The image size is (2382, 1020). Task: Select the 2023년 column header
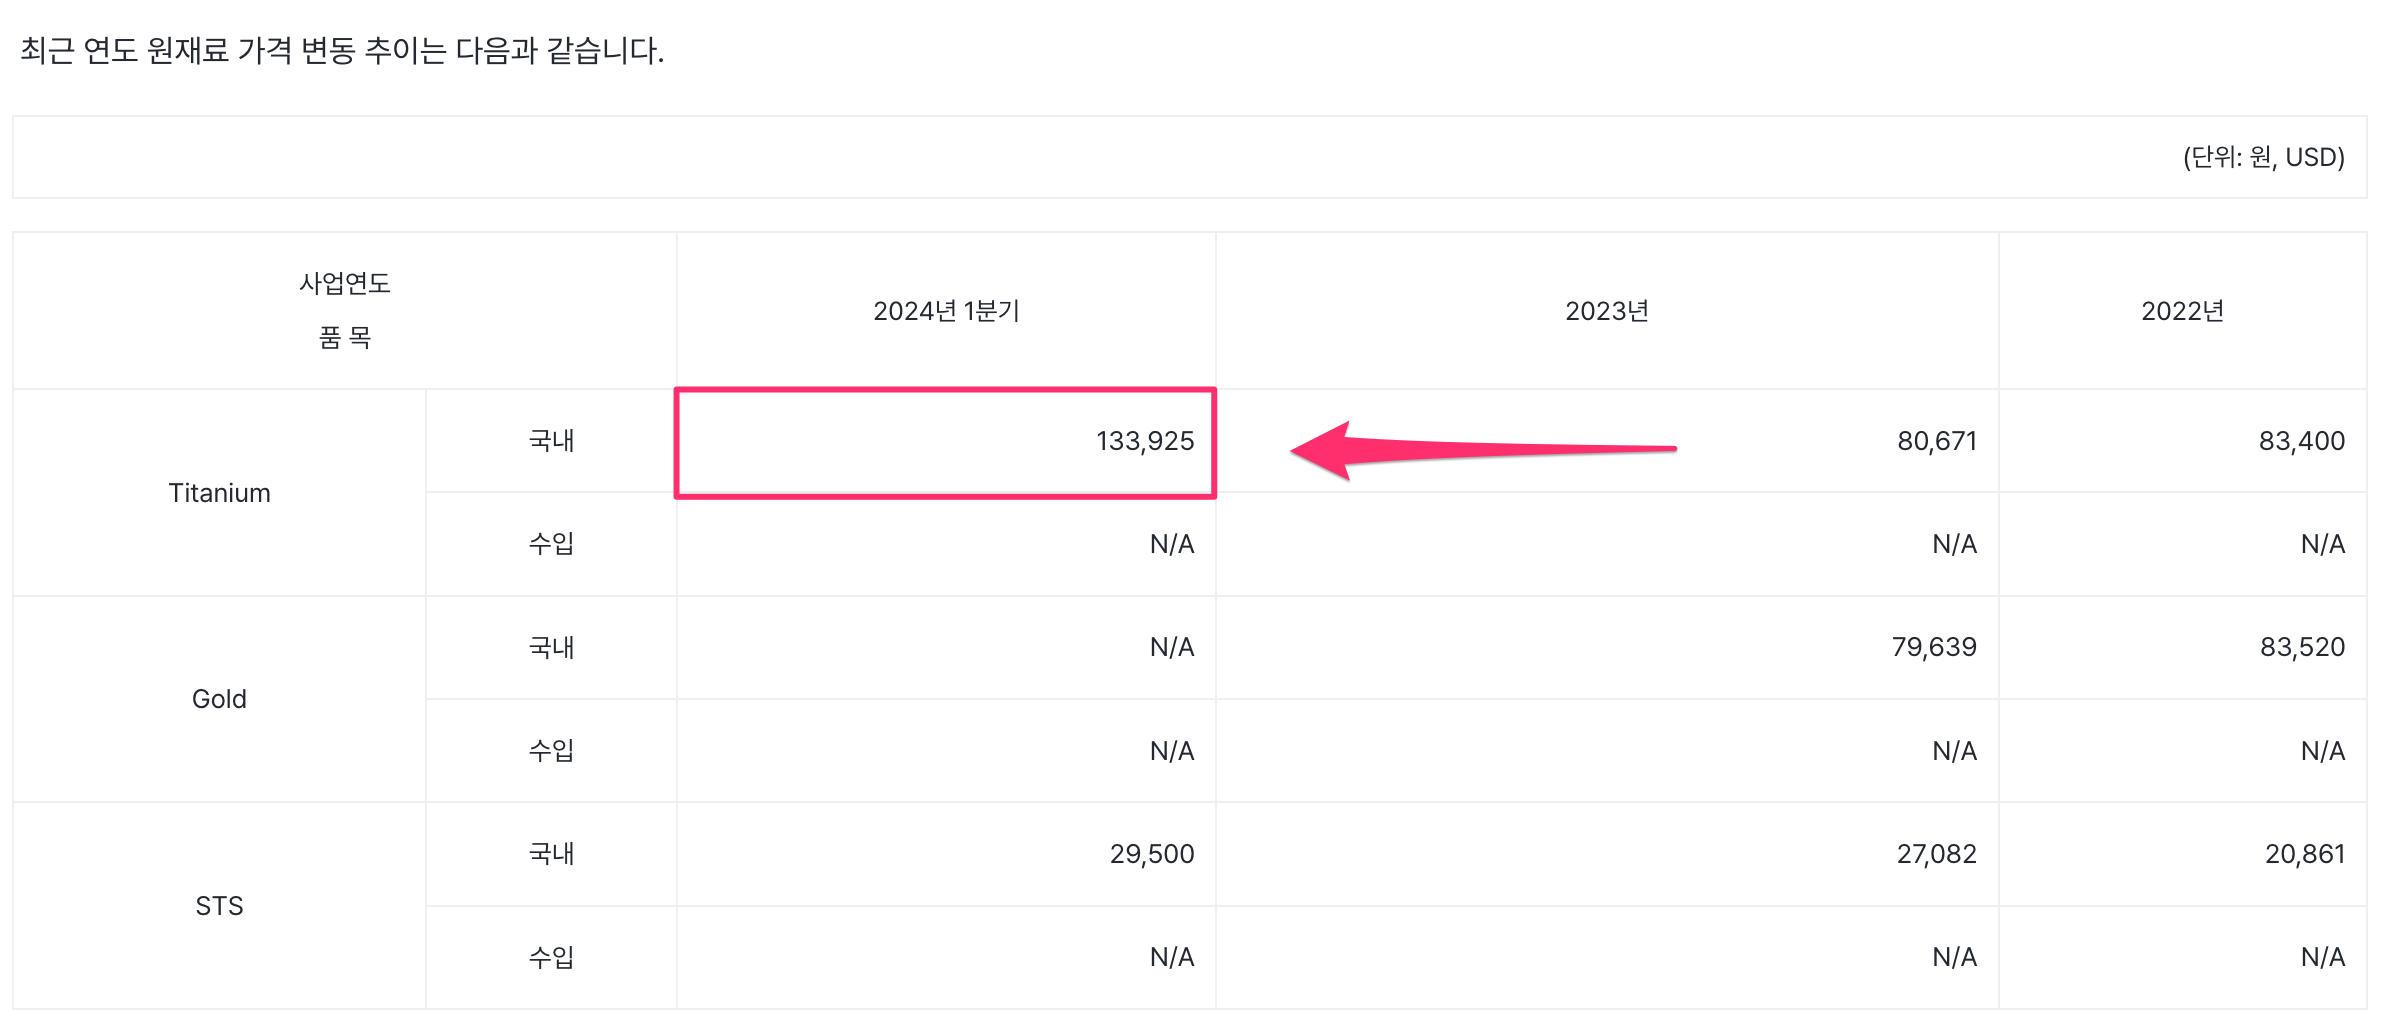point(1606,311)
